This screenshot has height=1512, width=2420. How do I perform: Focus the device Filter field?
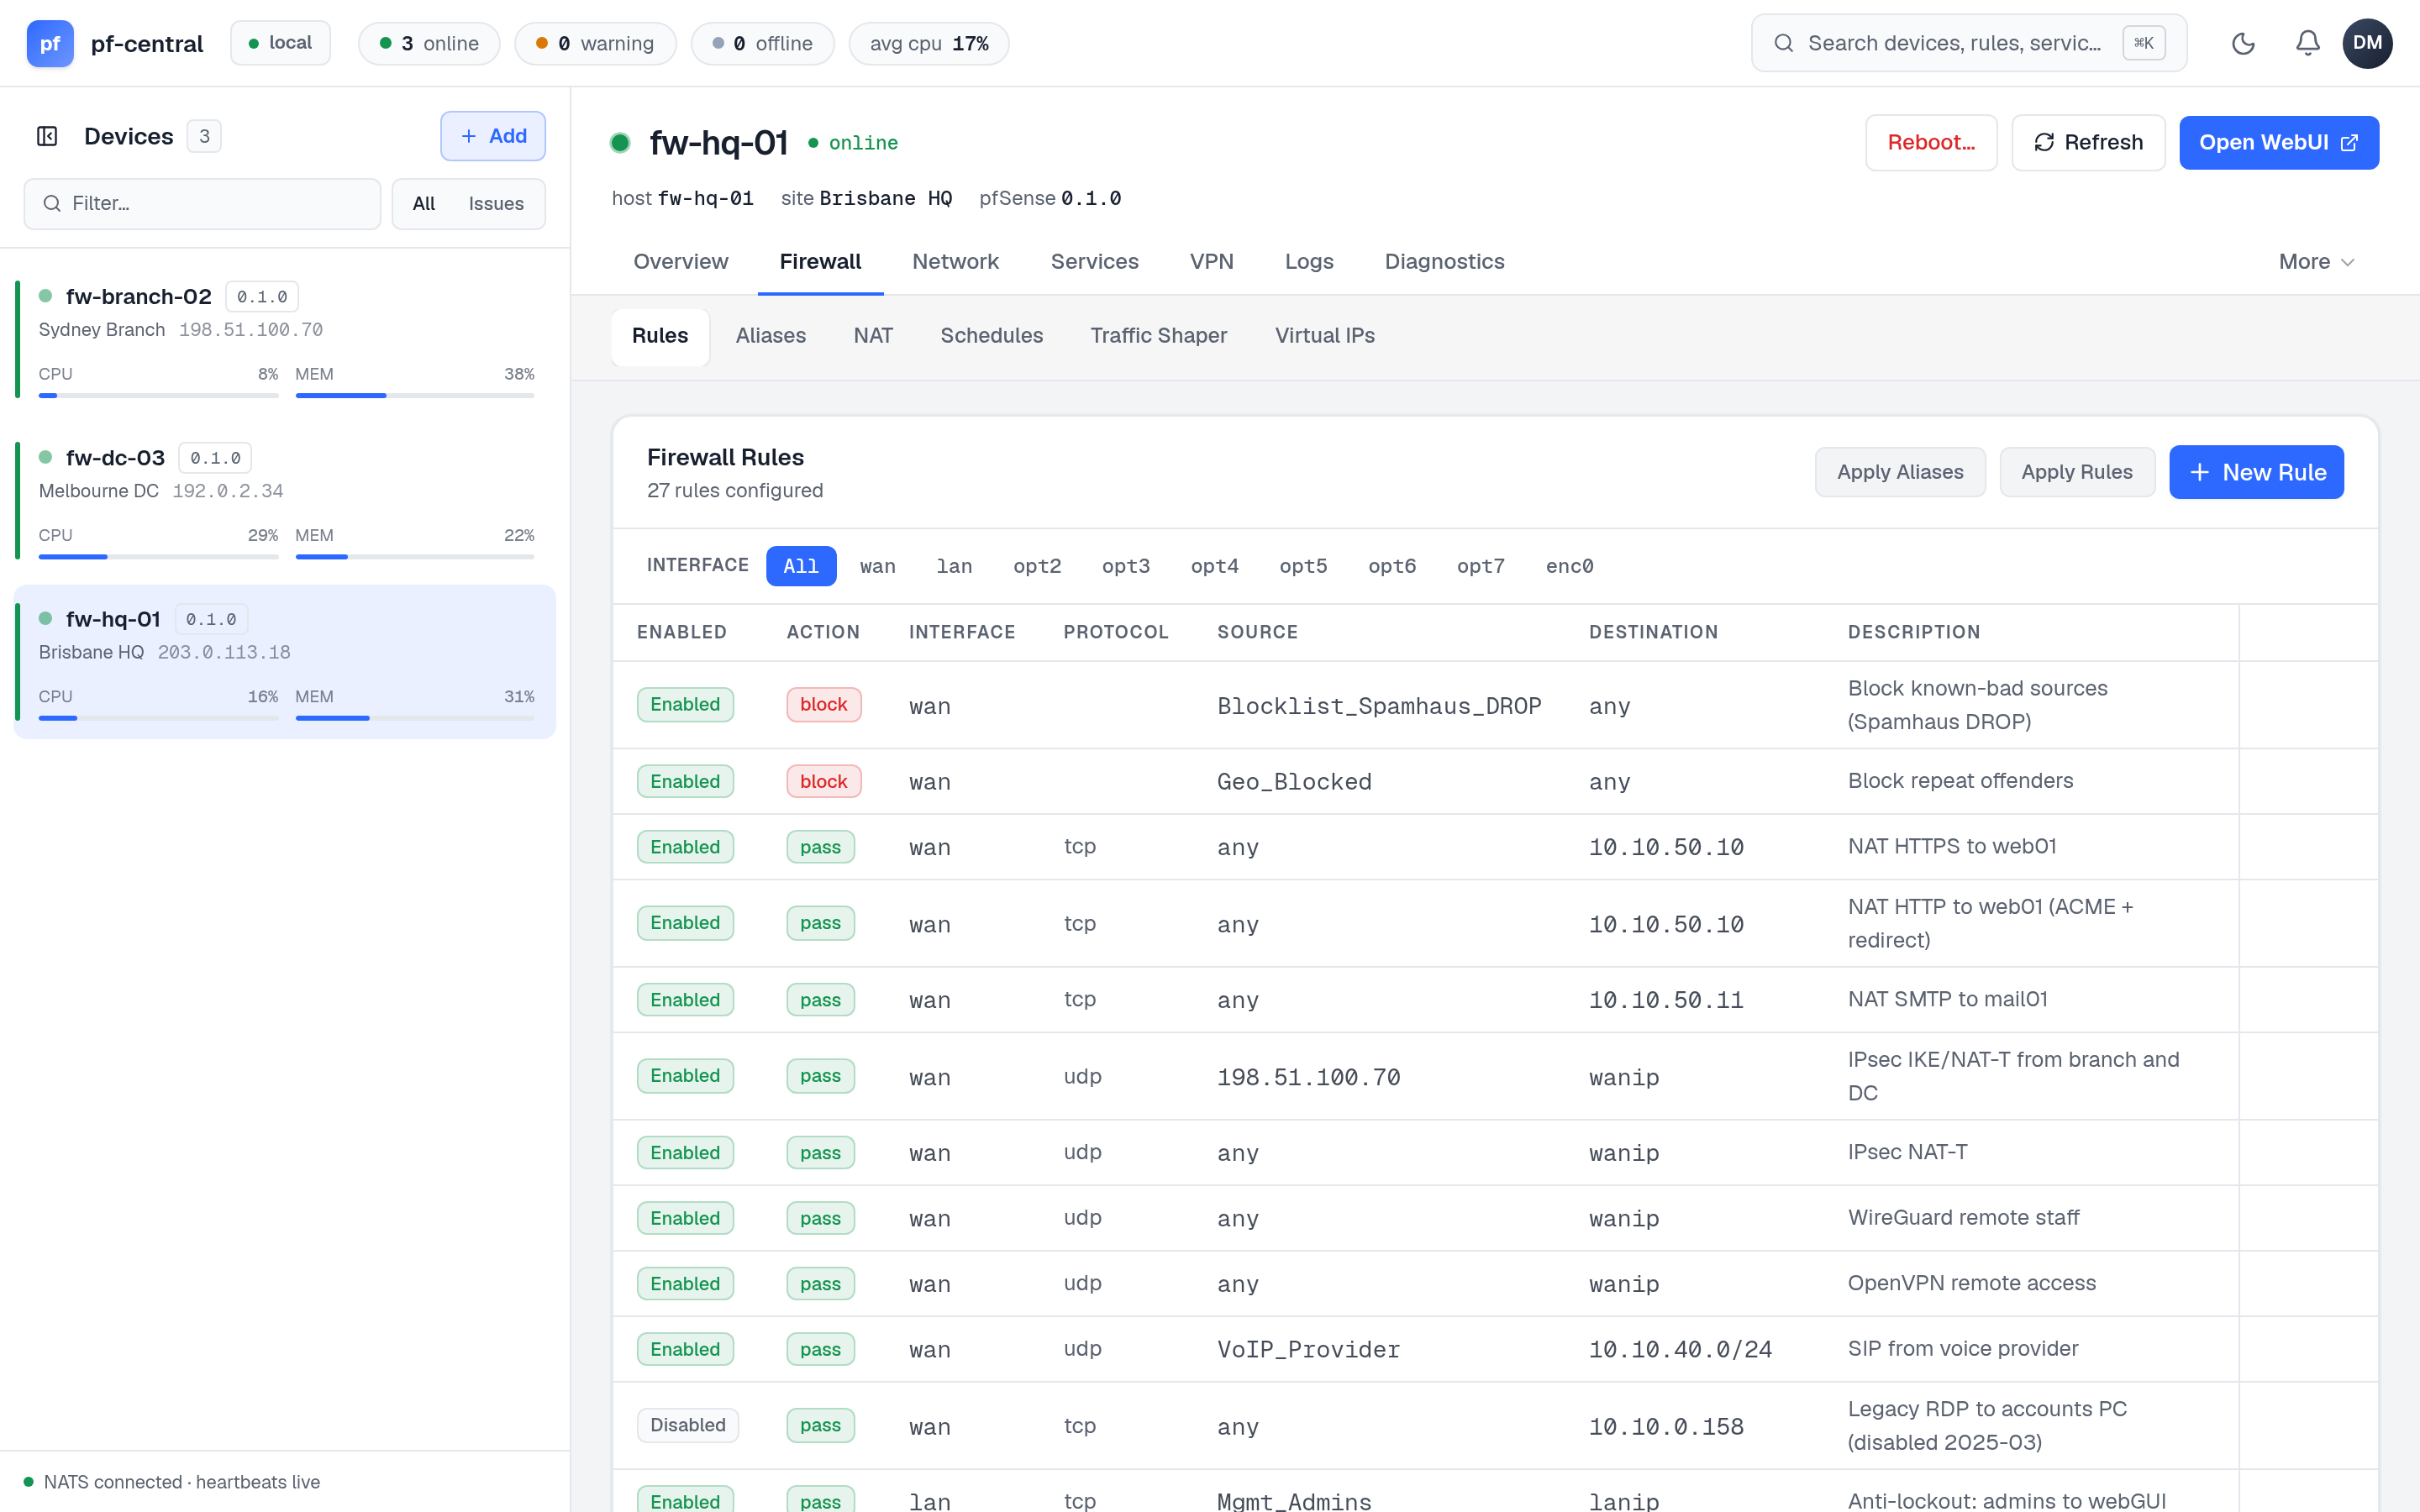(x=202, y=203)
